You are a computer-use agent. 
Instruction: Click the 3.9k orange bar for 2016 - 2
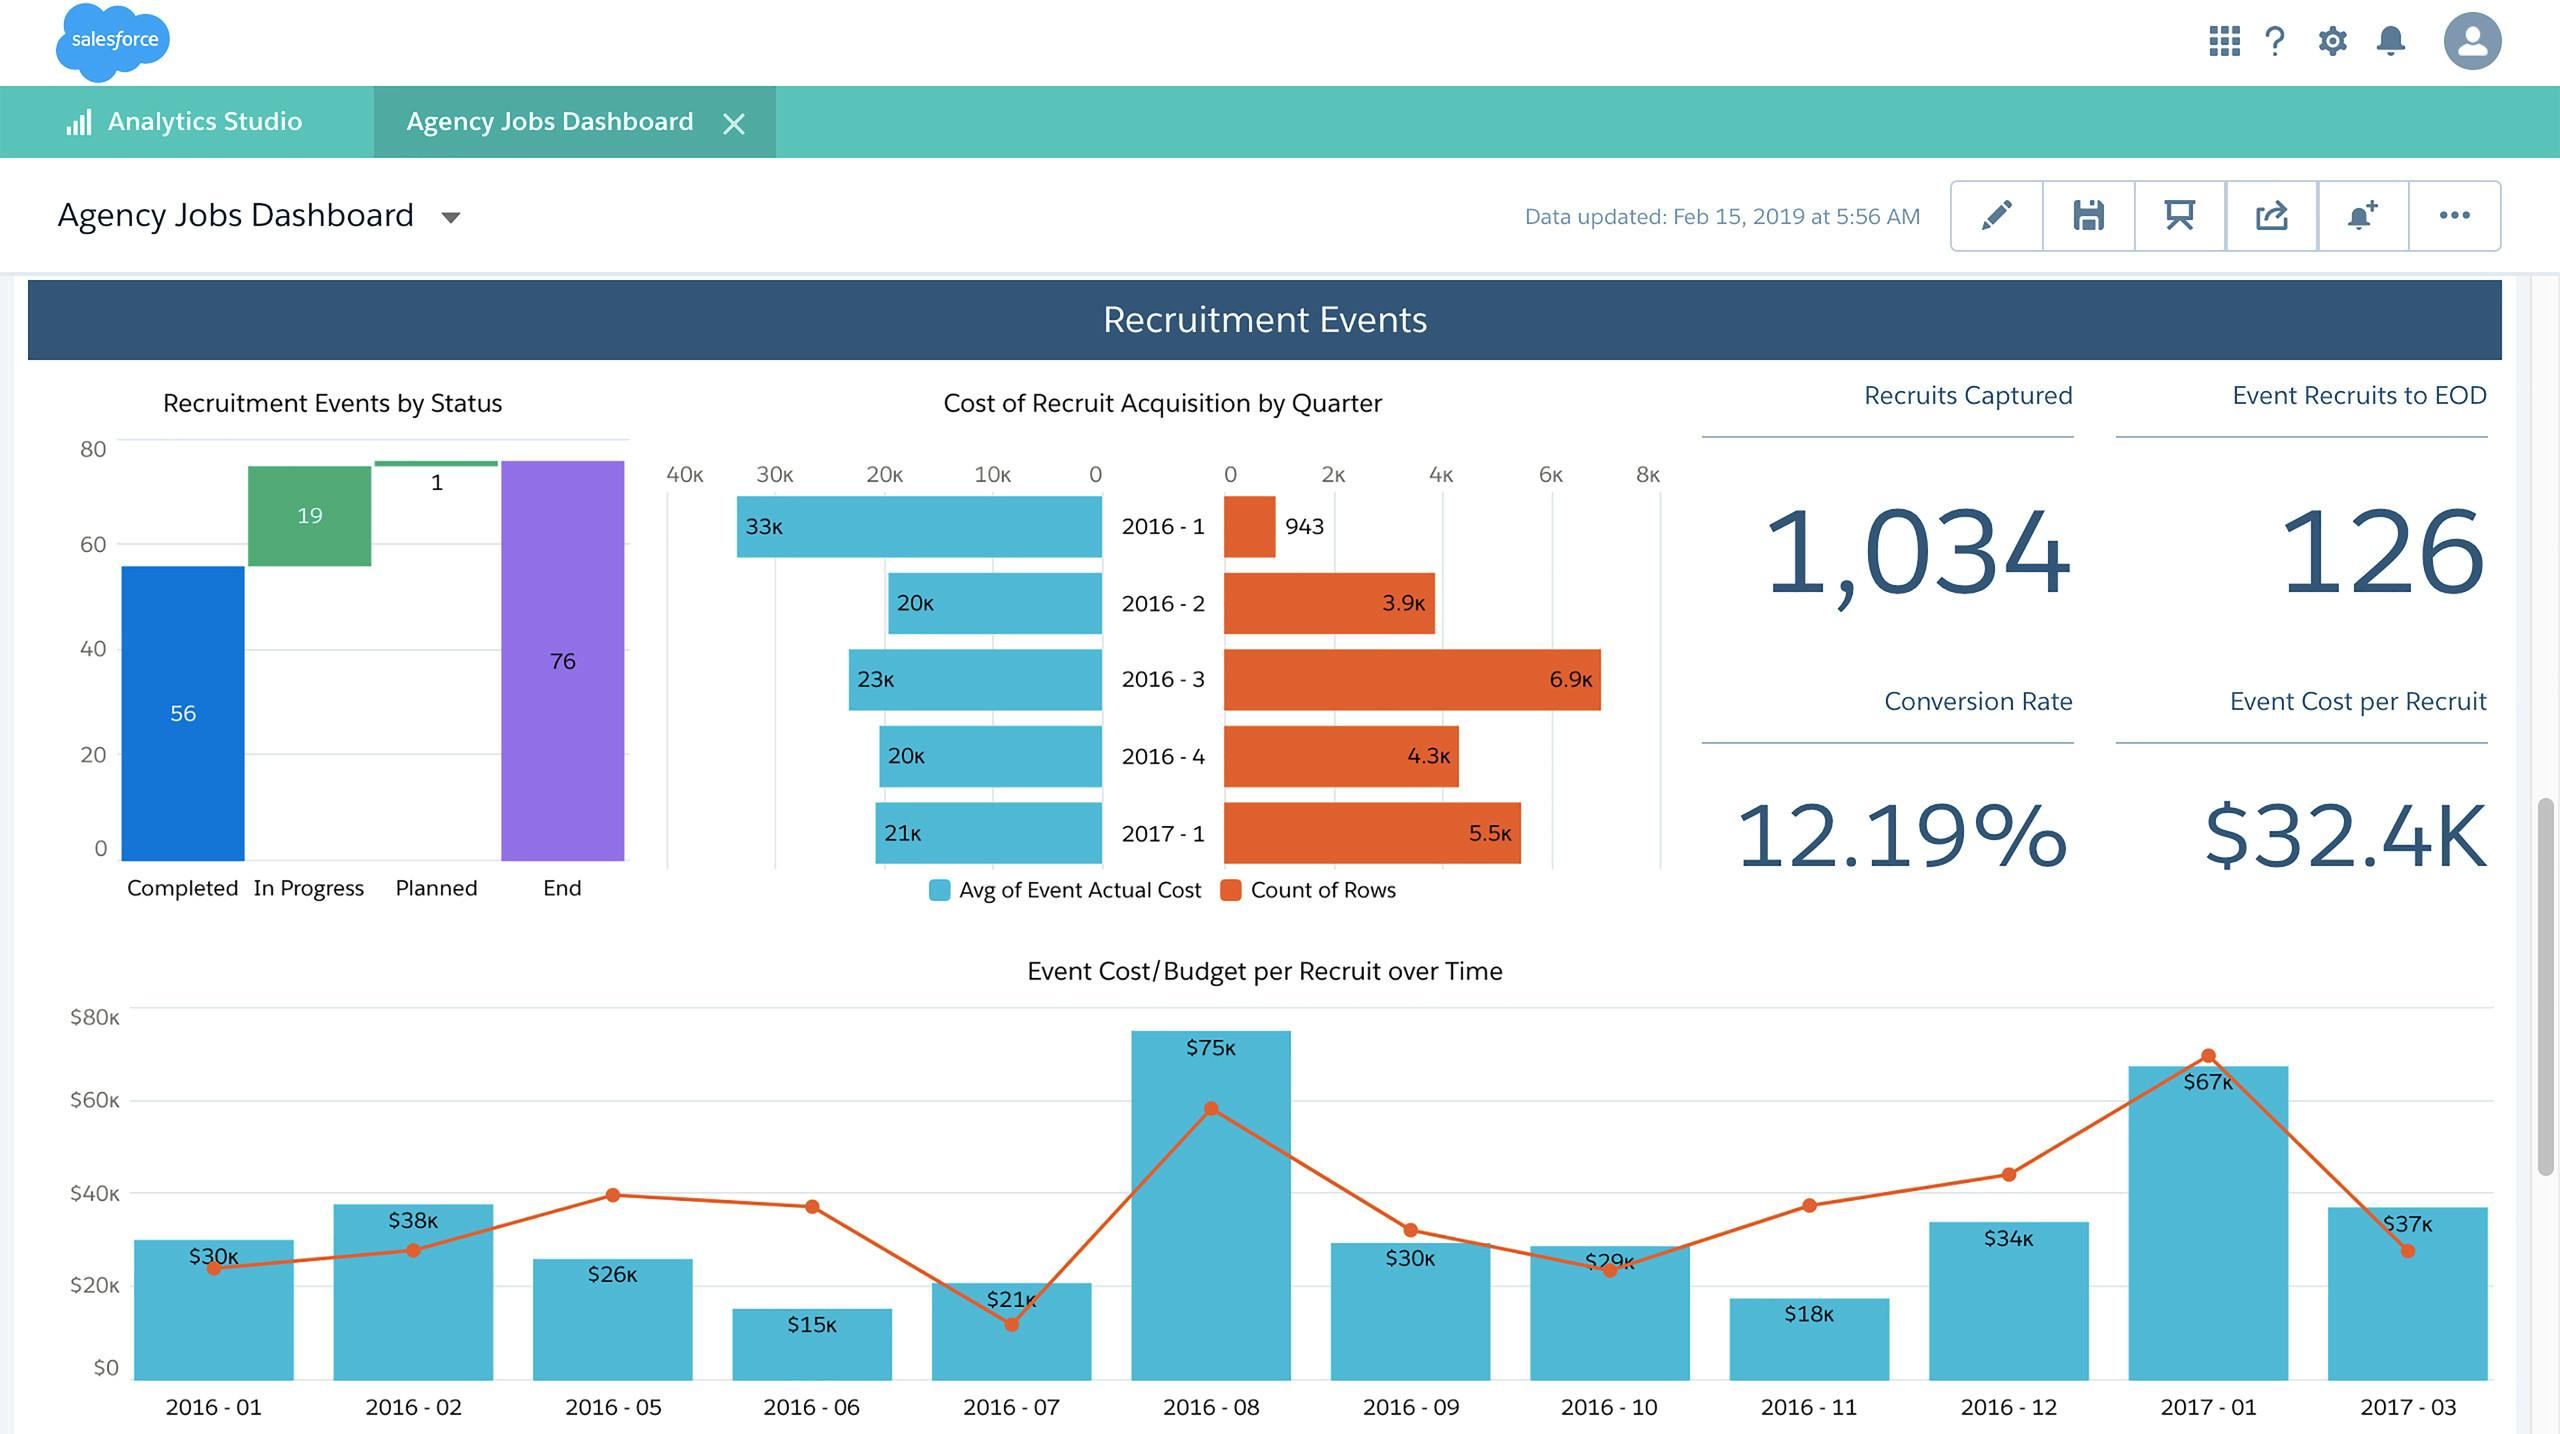[x=1329, y=603]
